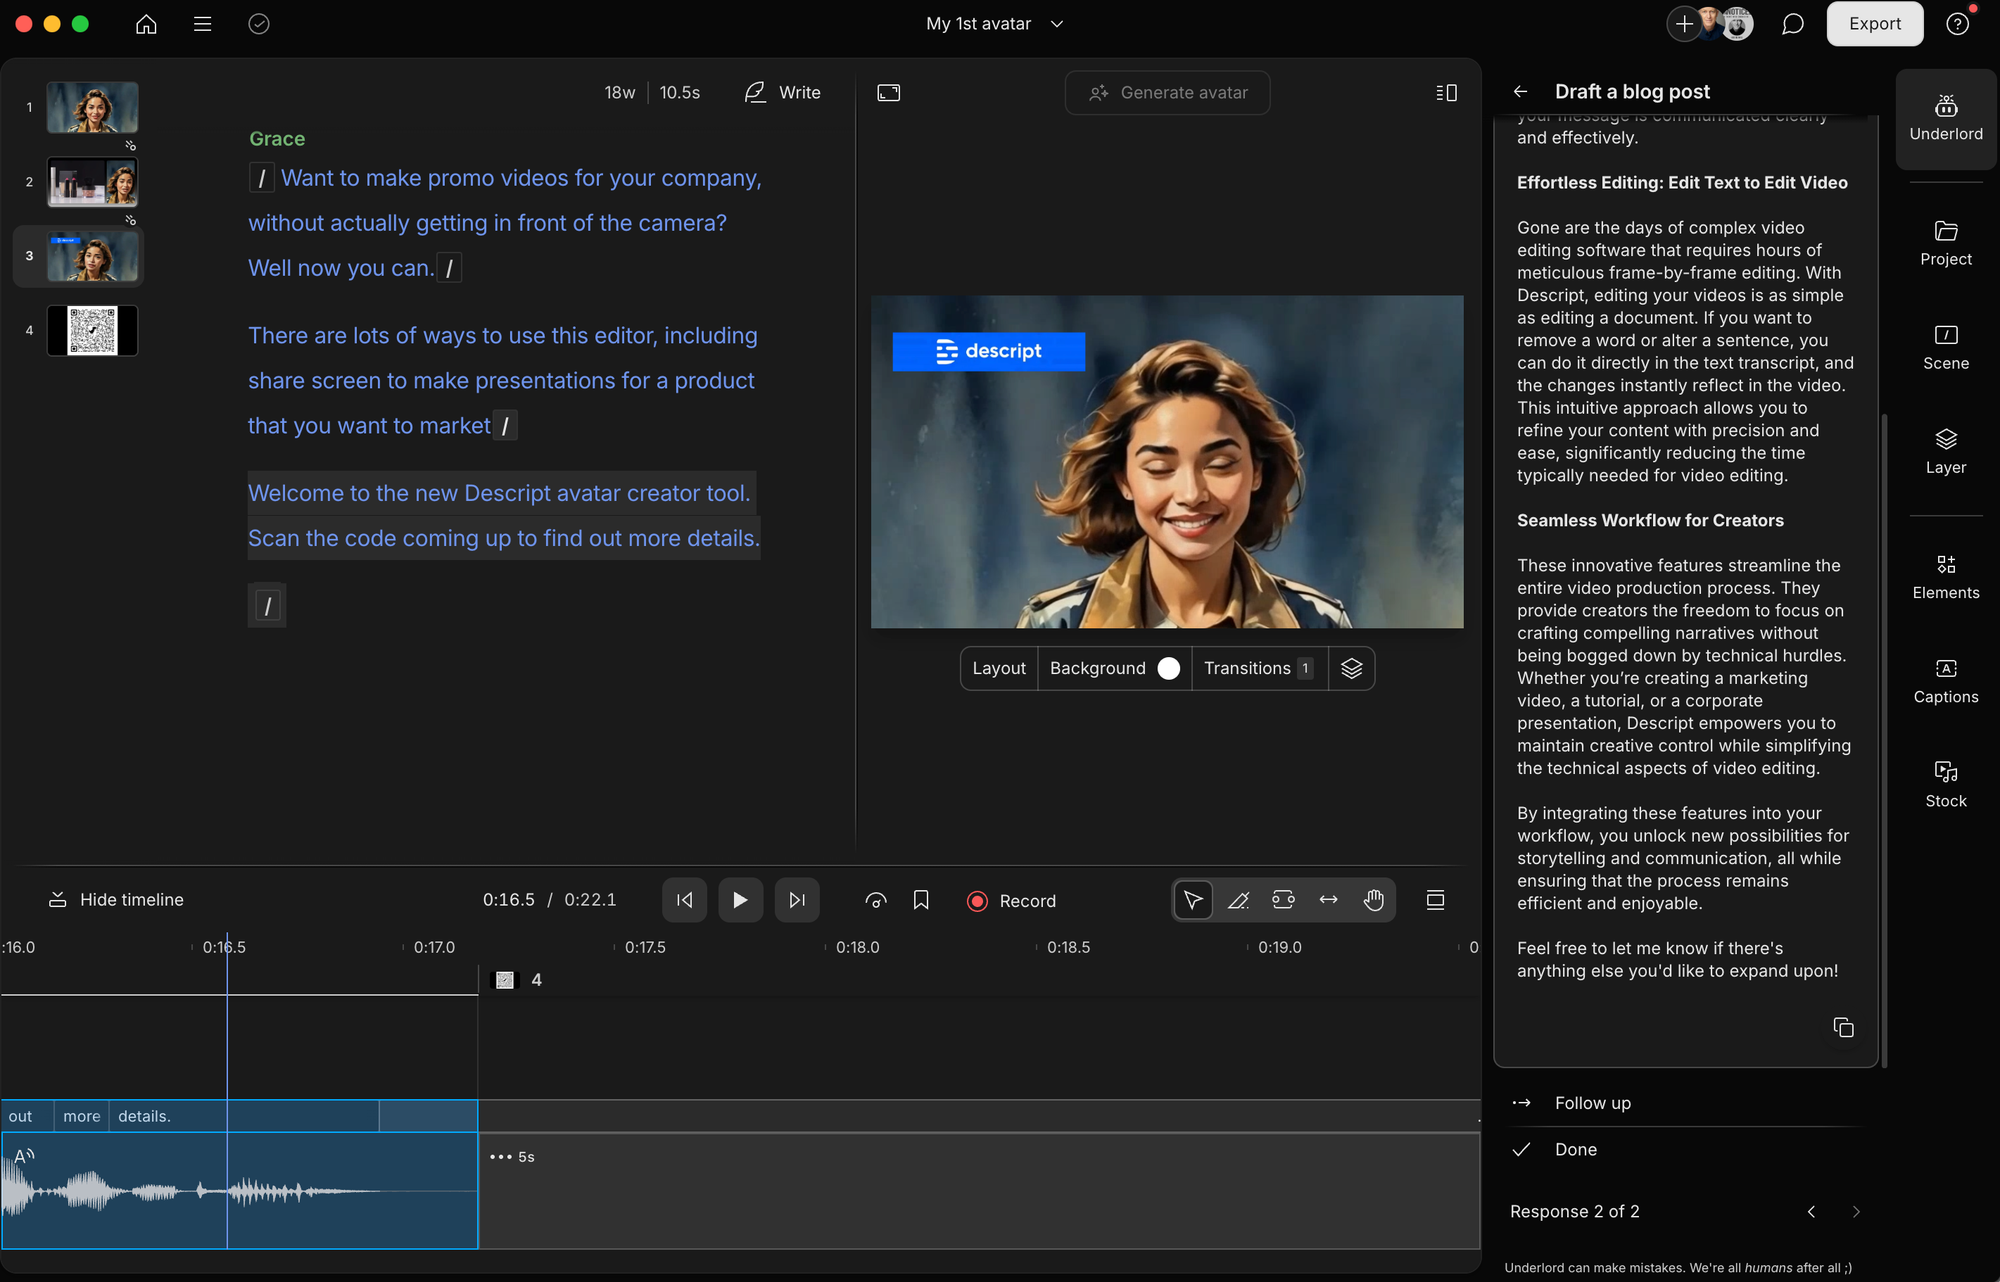Open the My 1st avatar project dropdown
This screenshot has width=2000, height=1282.
click(994, 24)
